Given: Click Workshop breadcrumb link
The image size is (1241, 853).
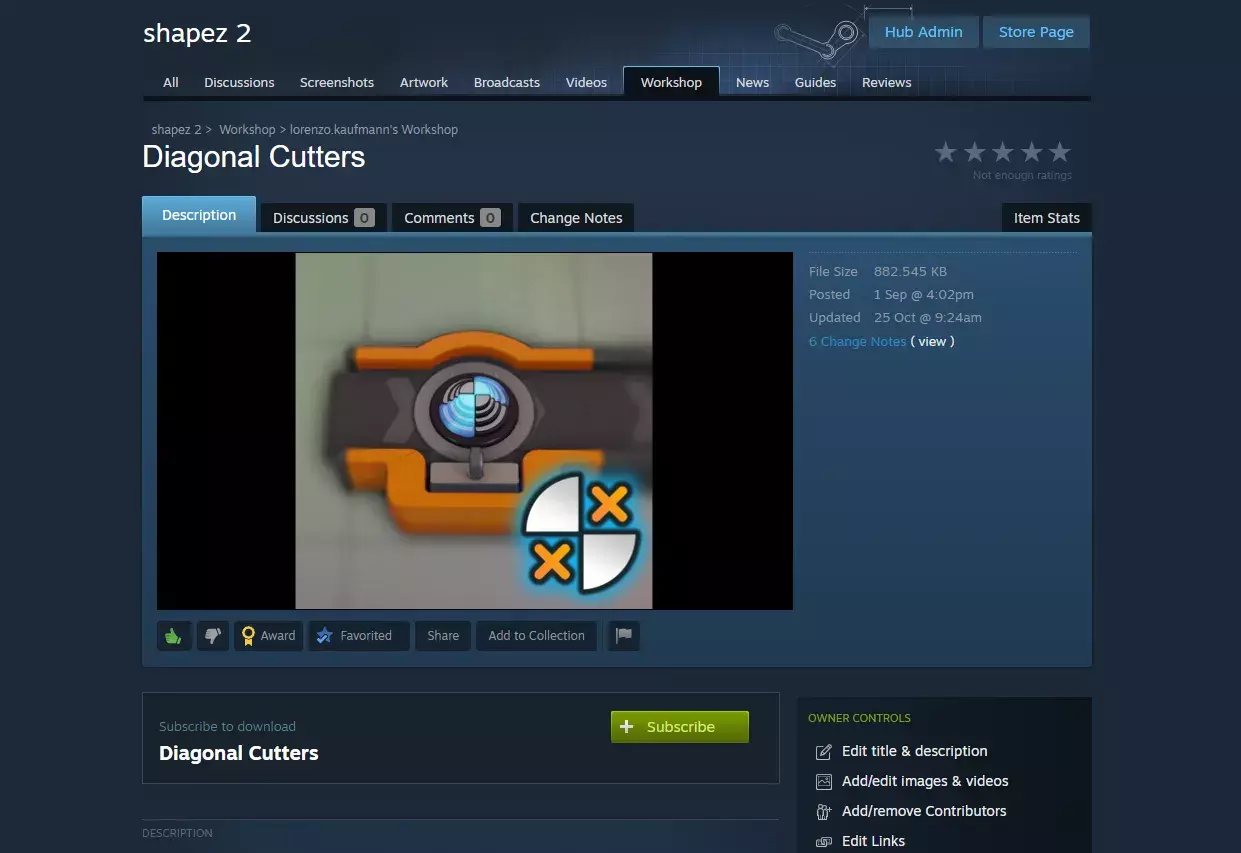Looking at the screenshot, I should (247, 130).
